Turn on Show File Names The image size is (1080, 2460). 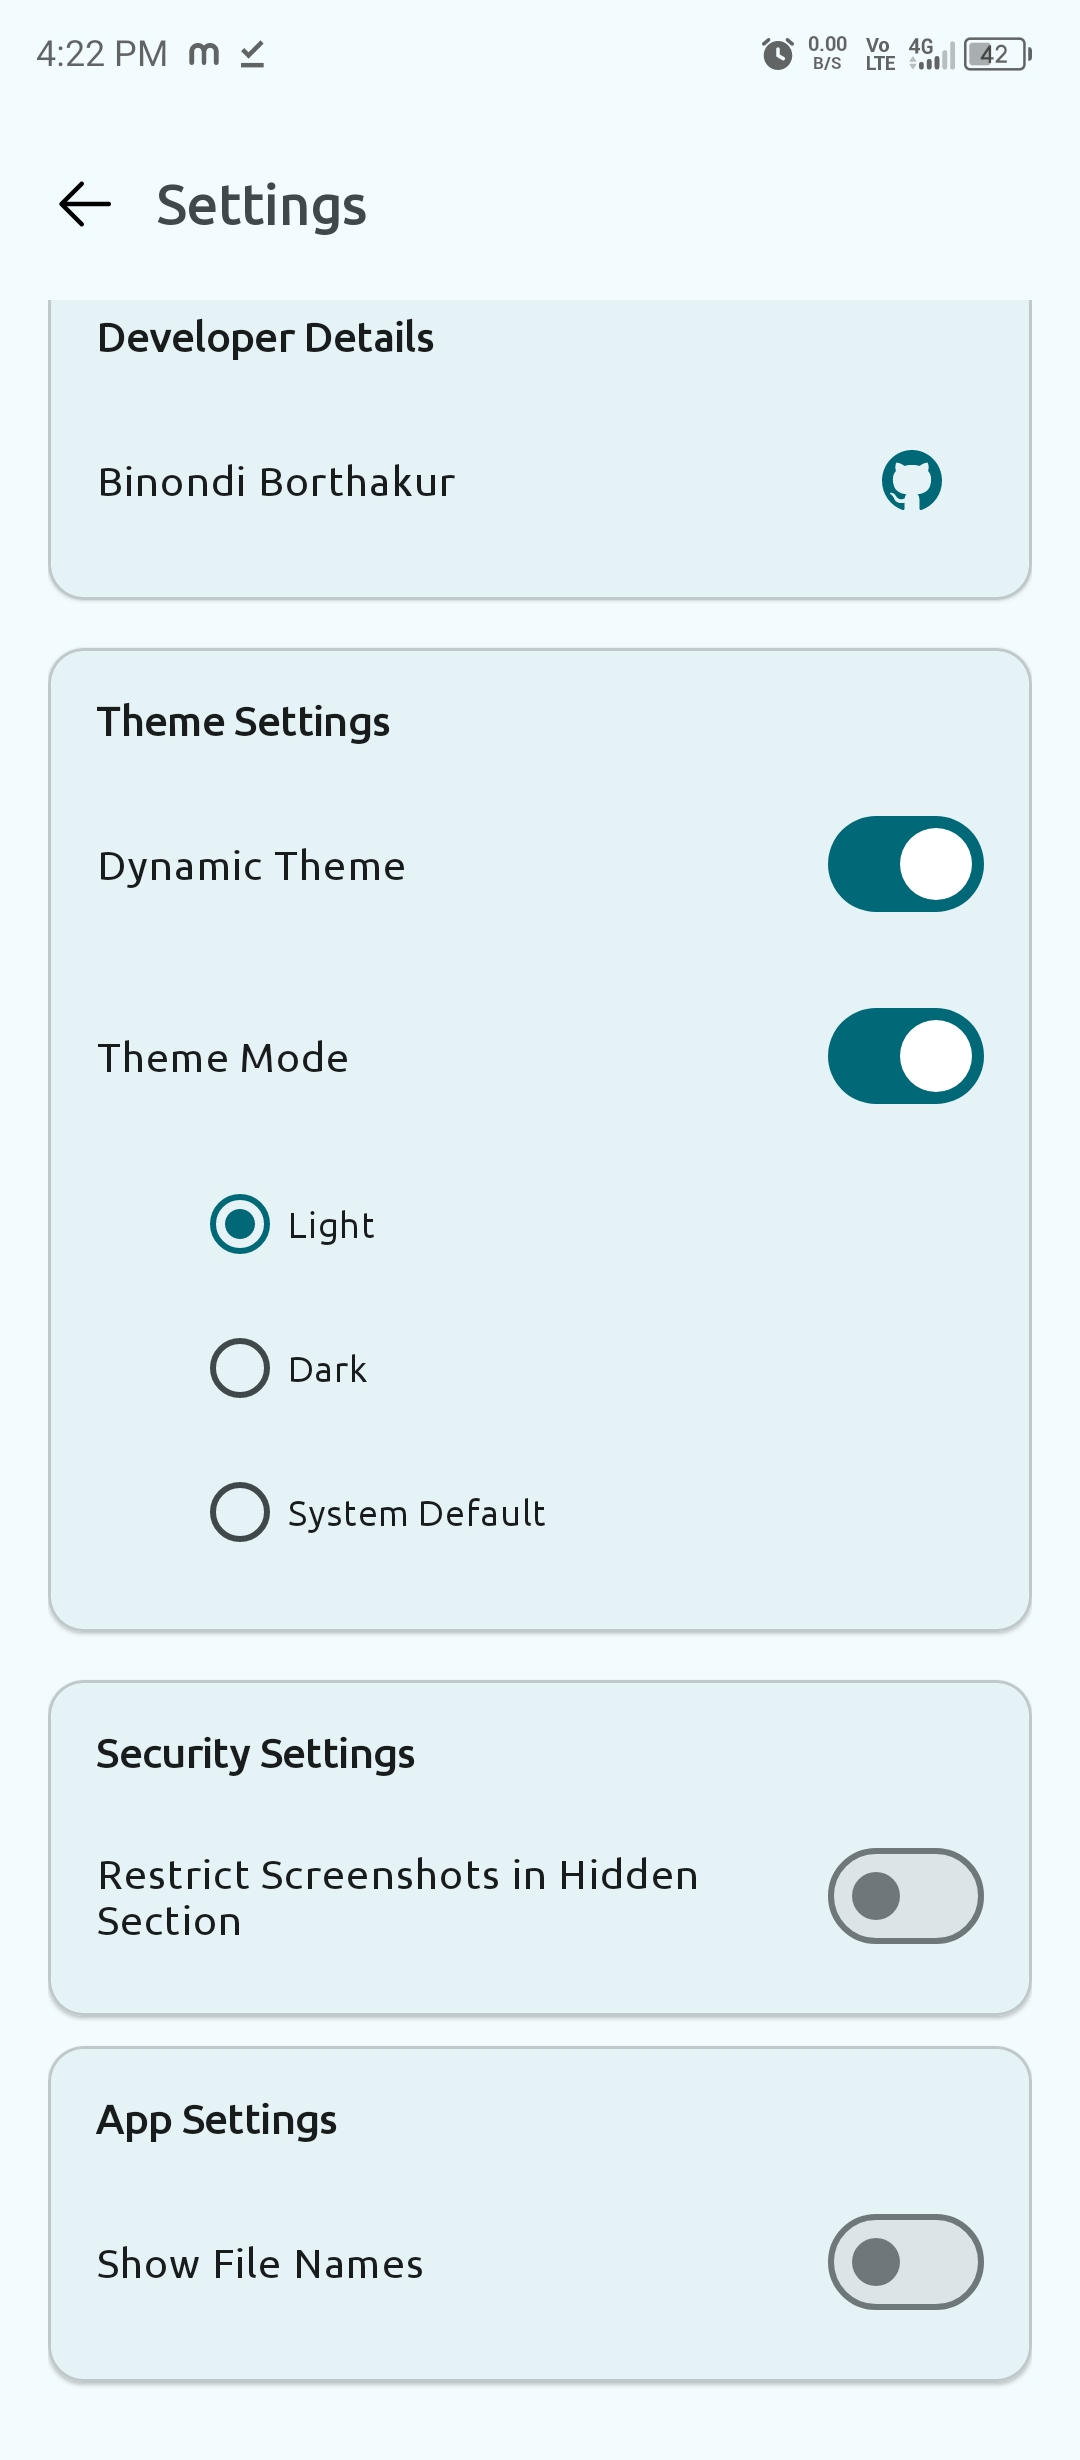(905, 2262)
